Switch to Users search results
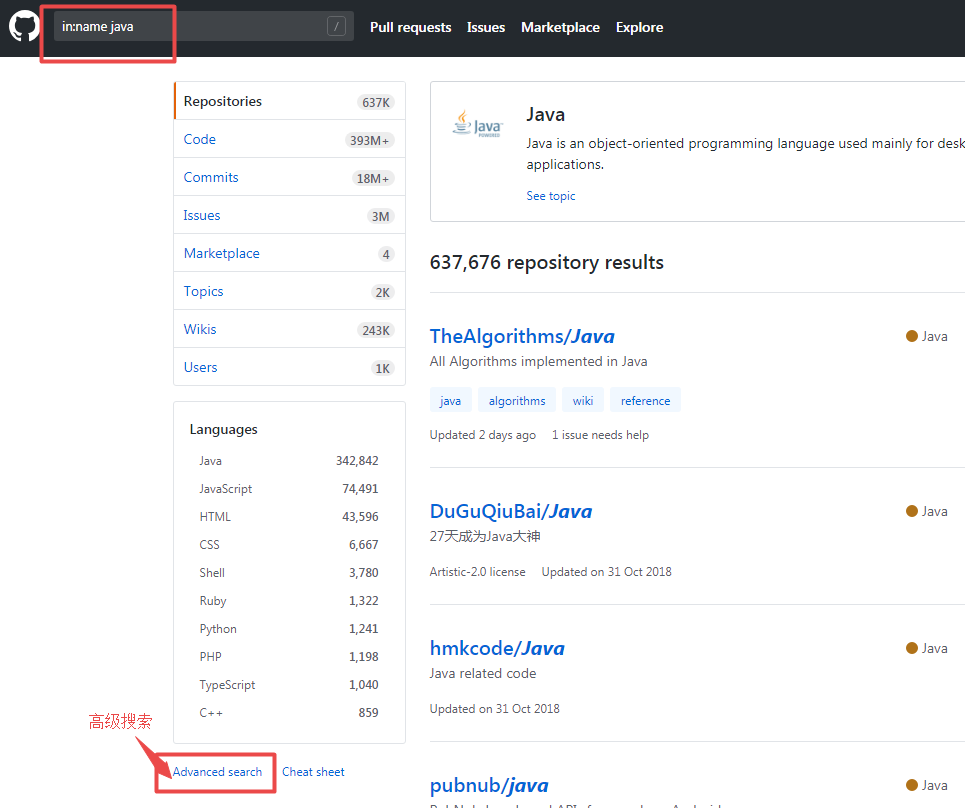This screenshot has width=965, height=808. click(x=289, y=367)
